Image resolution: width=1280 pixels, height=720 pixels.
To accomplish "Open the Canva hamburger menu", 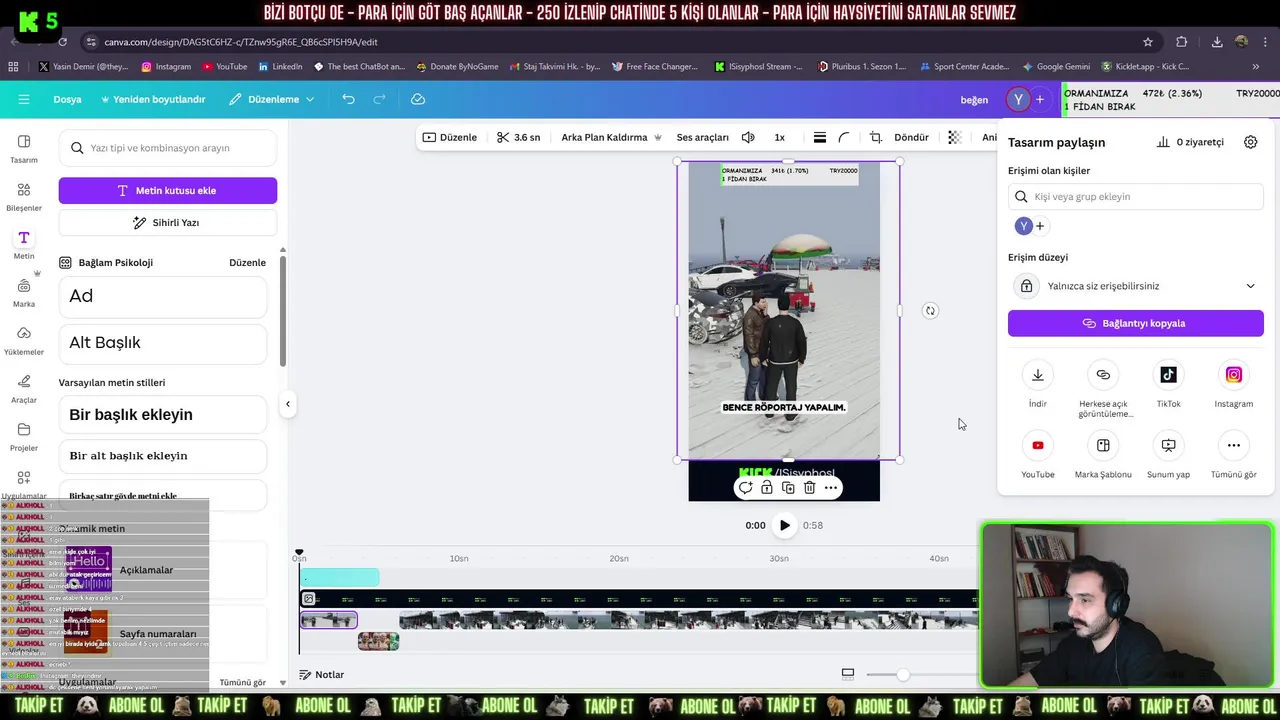I will [x=24, y=99].
